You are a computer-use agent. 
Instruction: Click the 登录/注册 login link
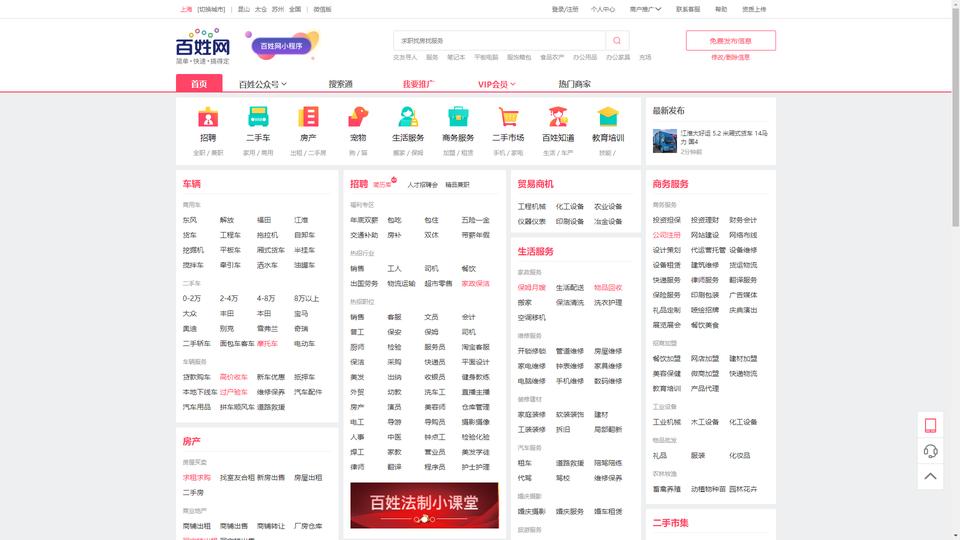[564, 9]
